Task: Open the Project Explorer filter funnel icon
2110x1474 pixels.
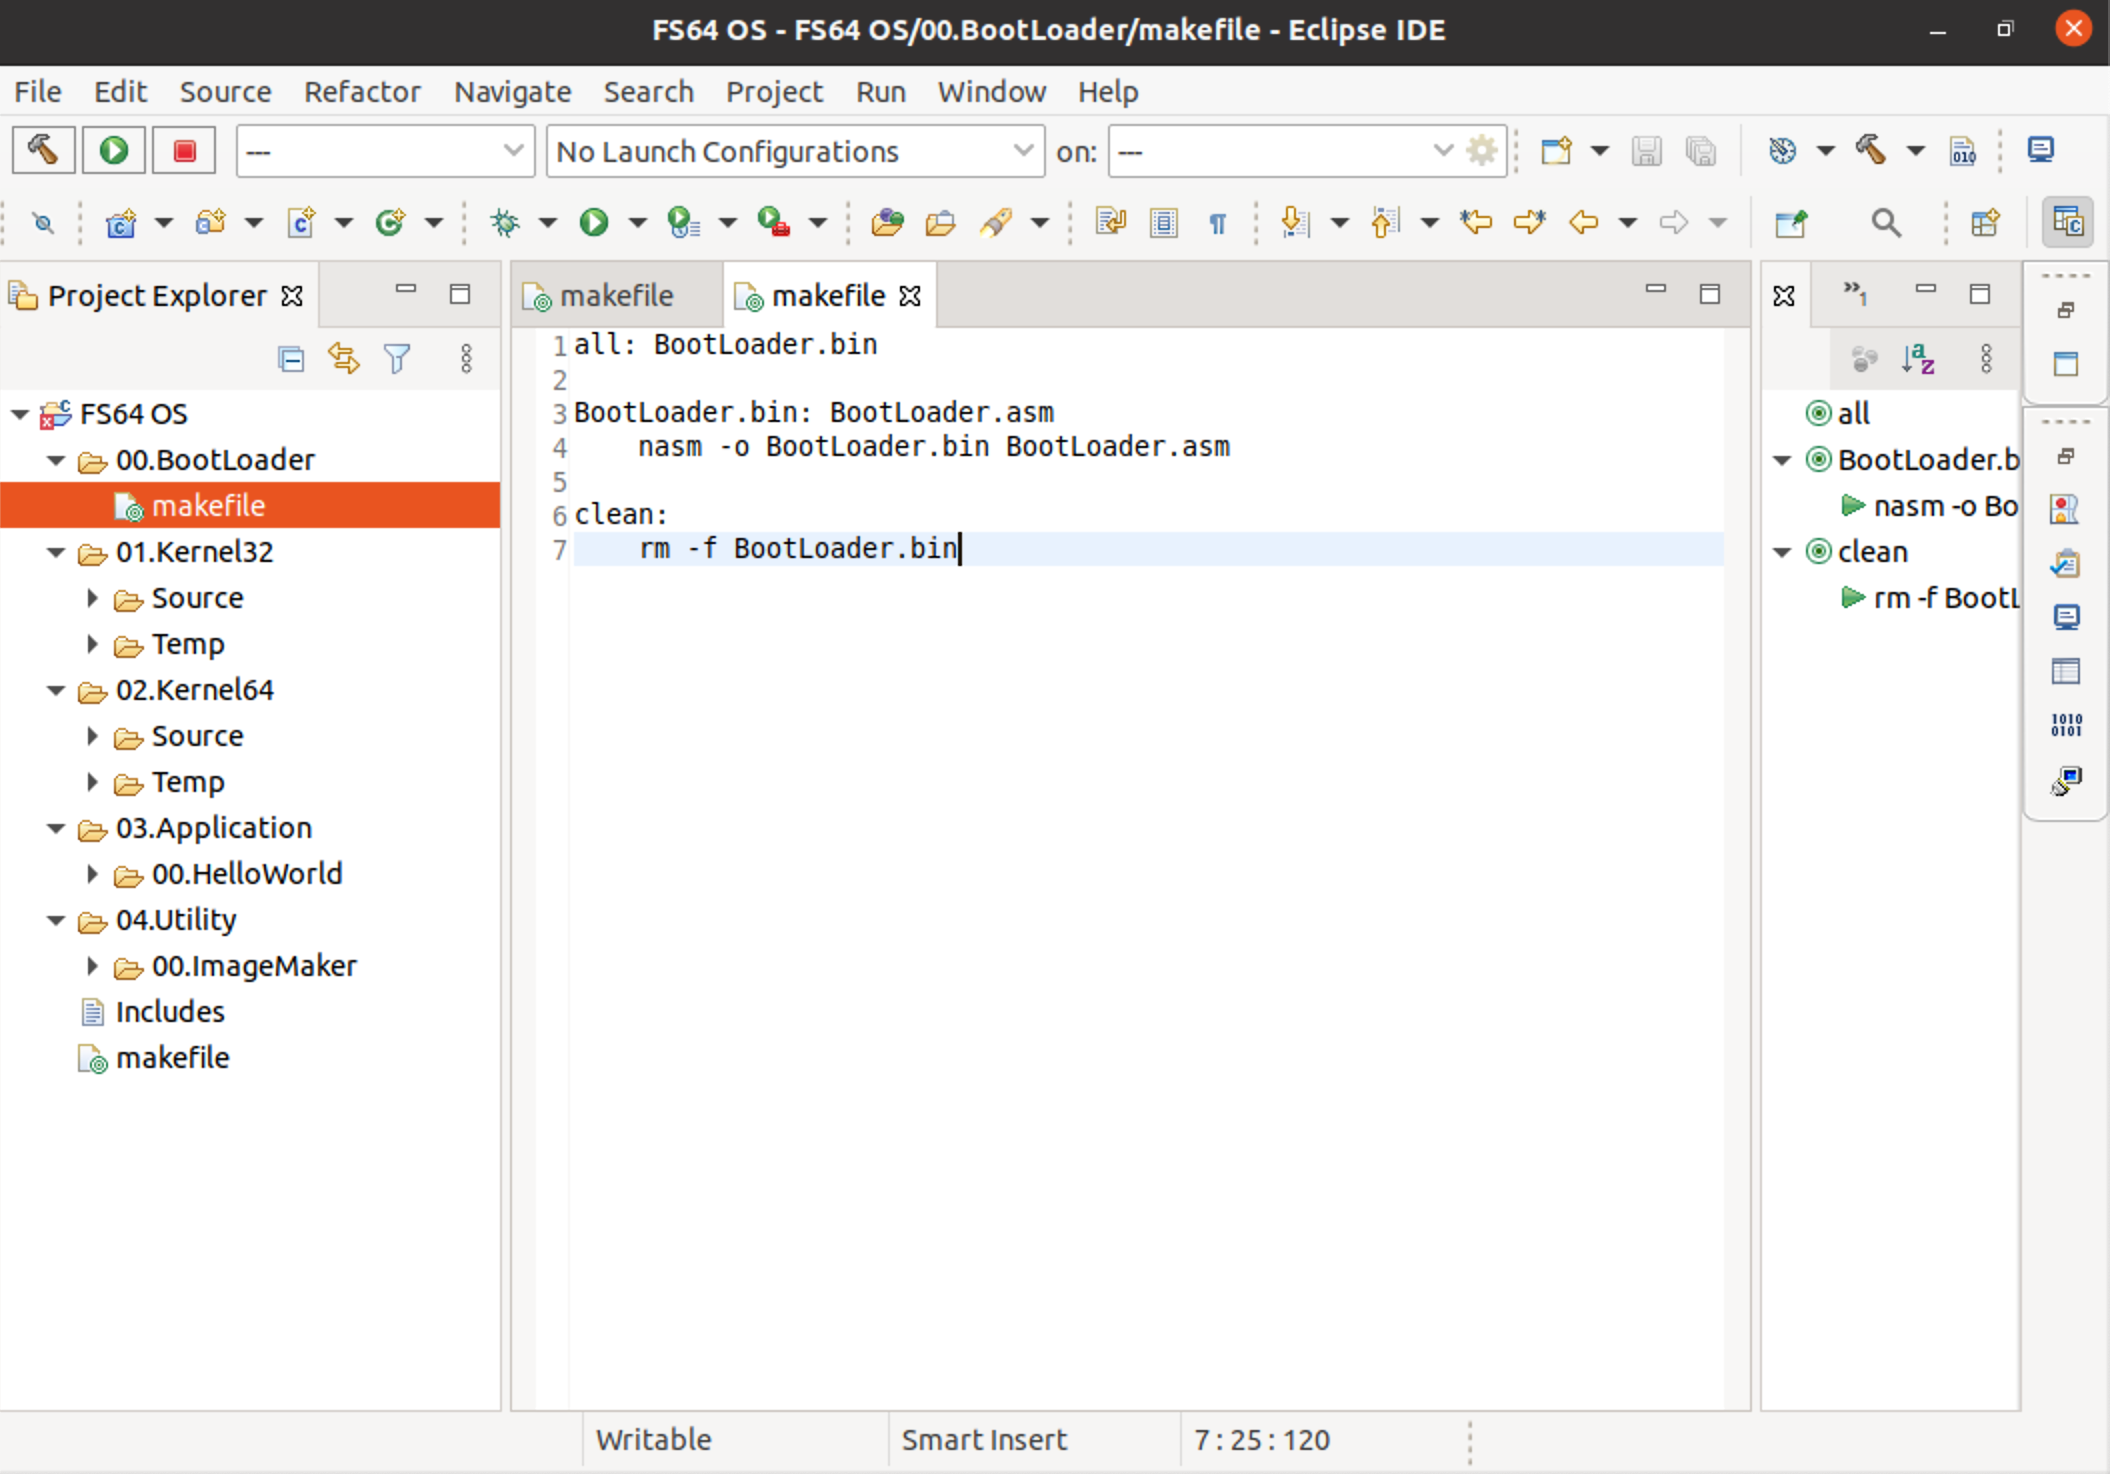Action: 397,359
